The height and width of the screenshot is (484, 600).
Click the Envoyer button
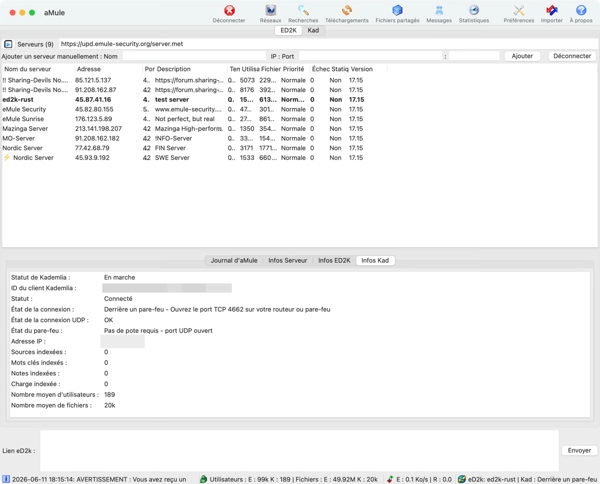click(579, 450)
